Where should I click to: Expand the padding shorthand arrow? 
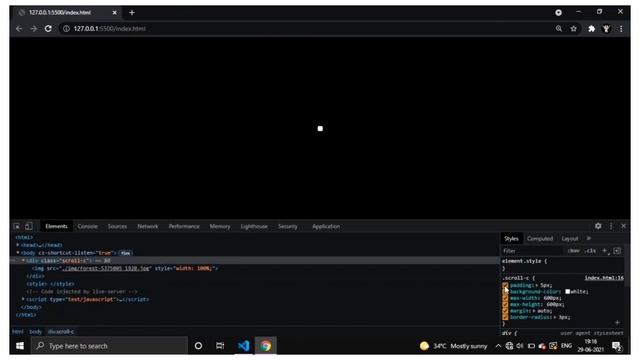pyautogui.click(x=537, y=285)
